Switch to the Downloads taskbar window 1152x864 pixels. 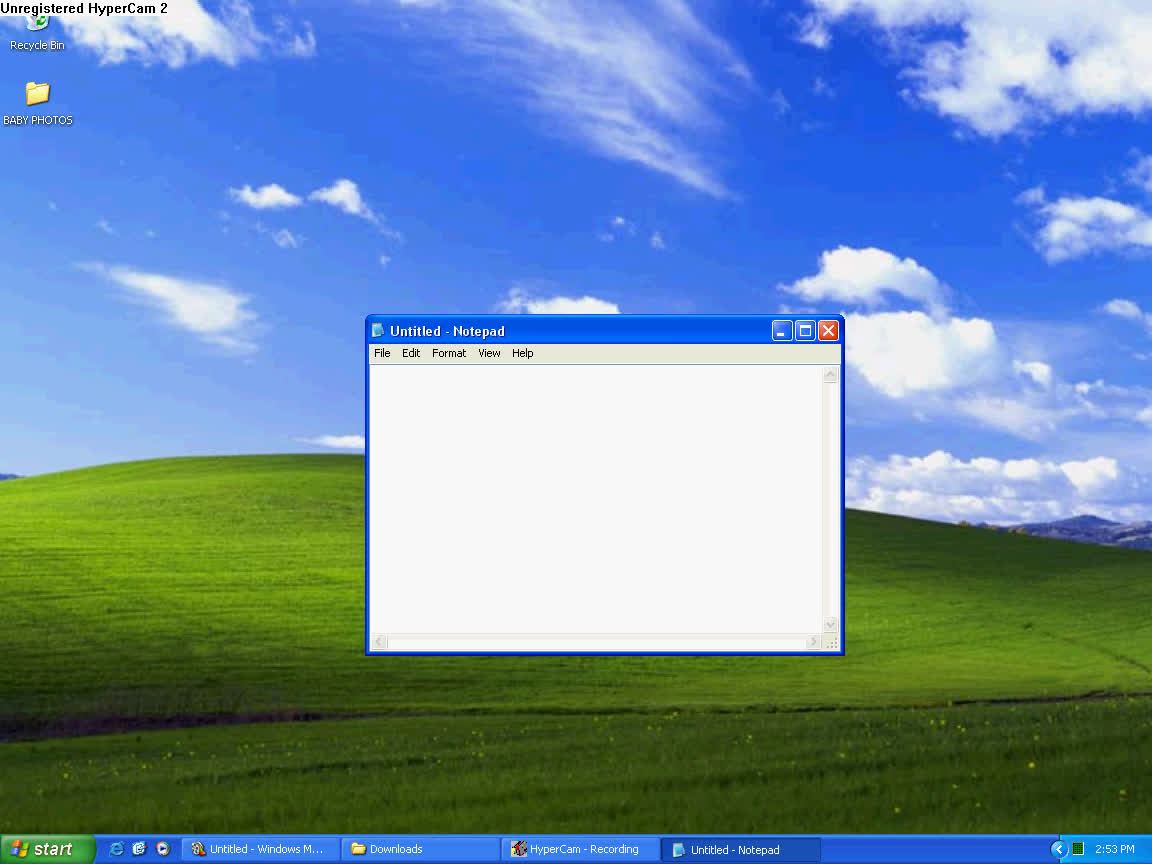coord(420,849)
